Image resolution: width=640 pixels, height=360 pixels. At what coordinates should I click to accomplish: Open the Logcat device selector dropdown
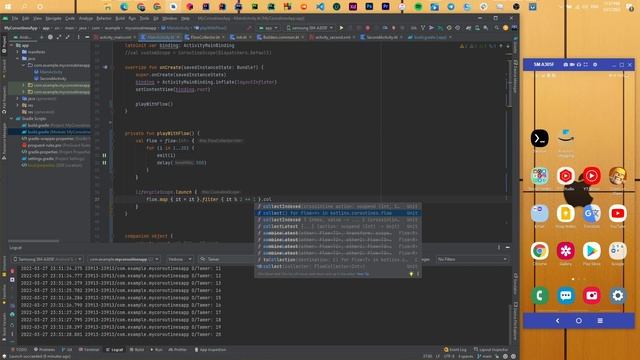[47, 259]
